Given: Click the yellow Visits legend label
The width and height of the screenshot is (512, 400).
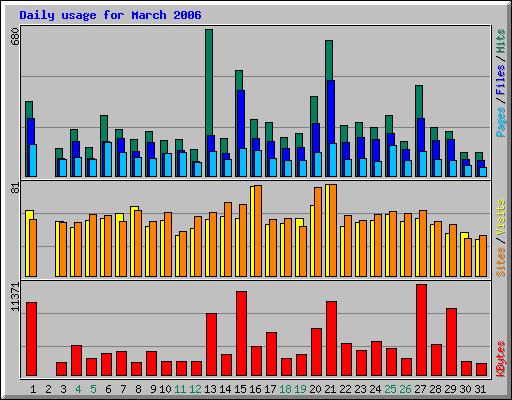Looking at the screenshot, I should pyautogui.click(x=501, y=217).
